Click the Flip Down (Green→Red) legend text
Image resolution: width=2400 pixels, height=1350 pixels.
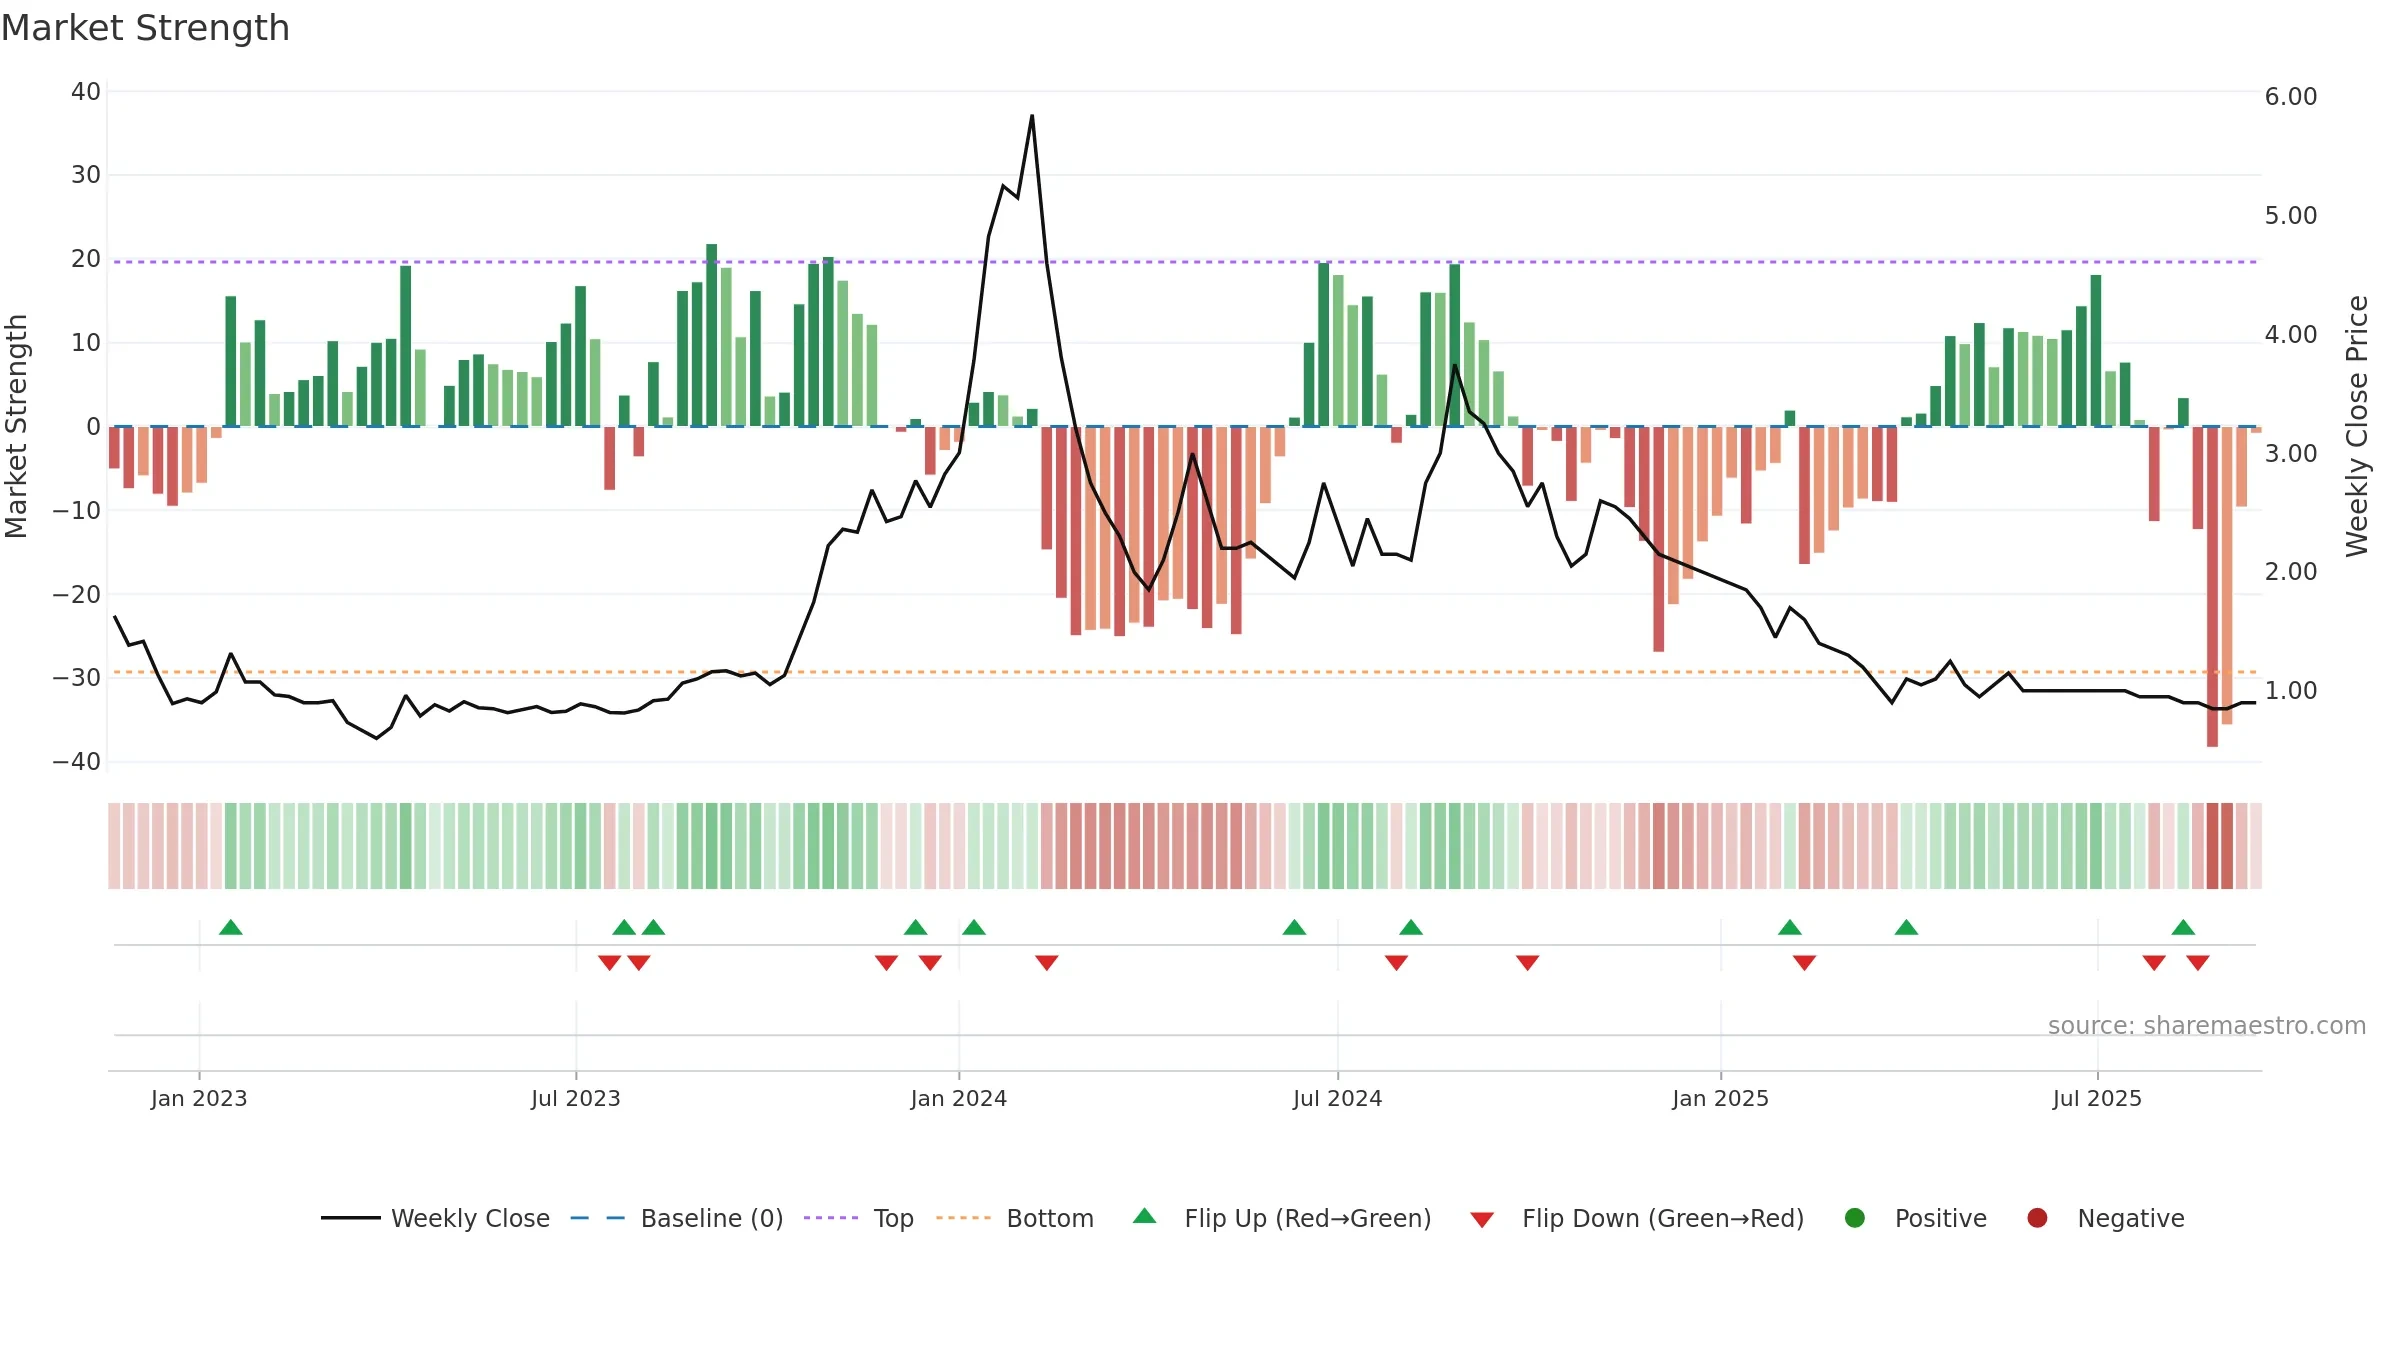click(x=1663, y=1218)
